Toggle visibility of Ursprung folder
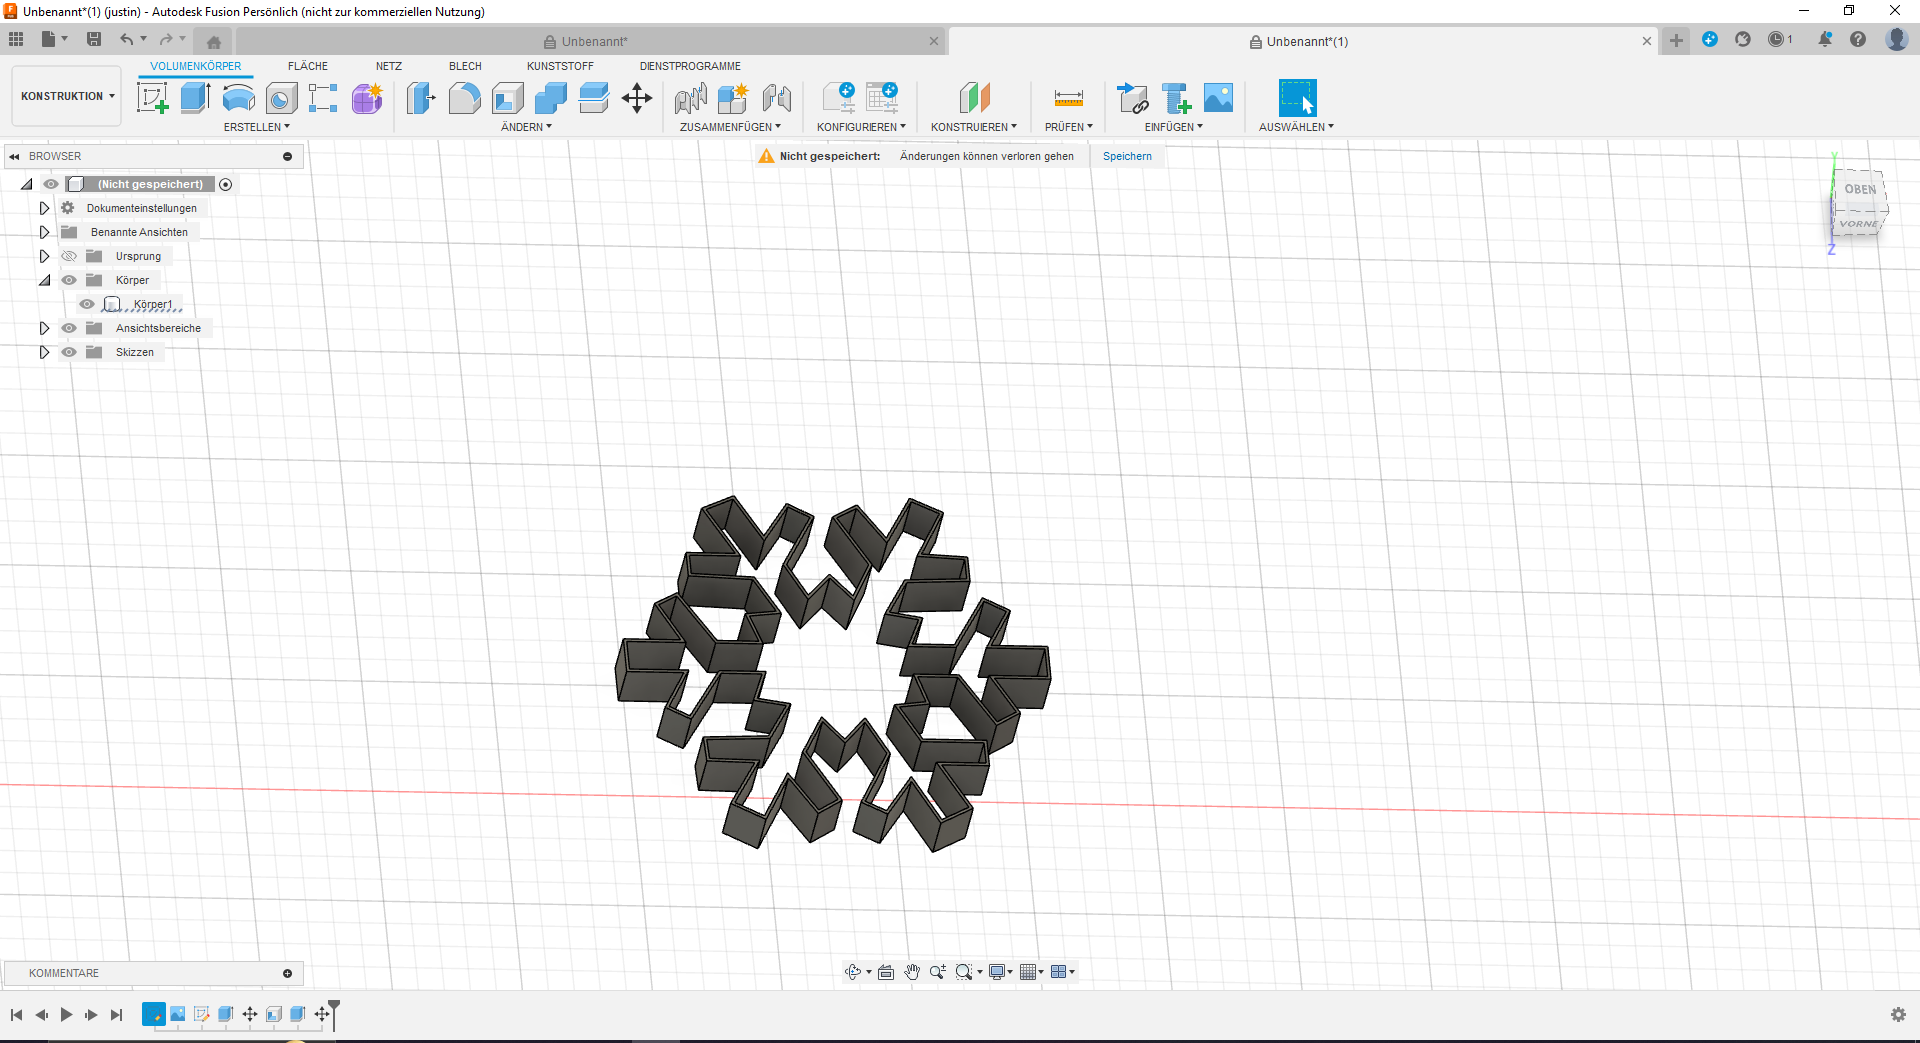1920x1043 pixels. point(69,256)
